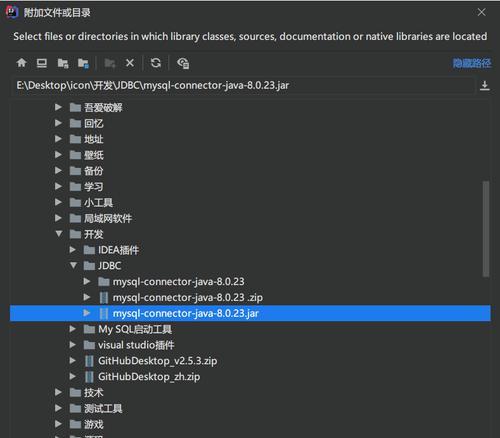Viewport: 500px width, 438px height.
Task: Expand the selected mysql-connector .jar arrow
Action: [x=87, y=313]
